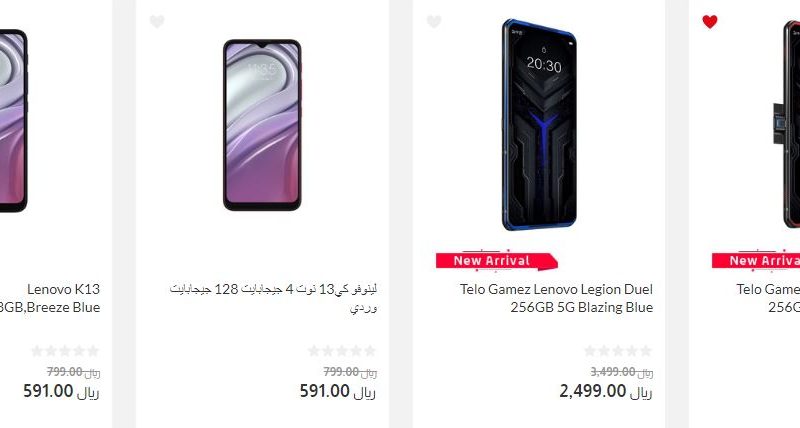The image size is (800, 428).
Task: Click New Arrival badge on Blazing Blue phone
Action: pyautogui.click(x=496, y=261)
